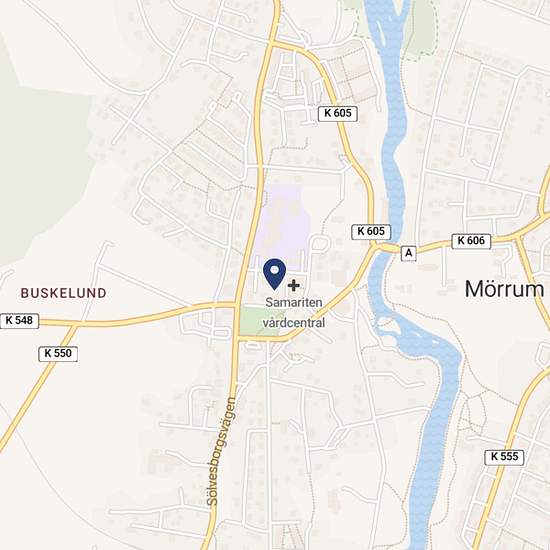This screenshot has width=550, height=550.
Task: Click the K 606 road shield
Action: [471, 241]
